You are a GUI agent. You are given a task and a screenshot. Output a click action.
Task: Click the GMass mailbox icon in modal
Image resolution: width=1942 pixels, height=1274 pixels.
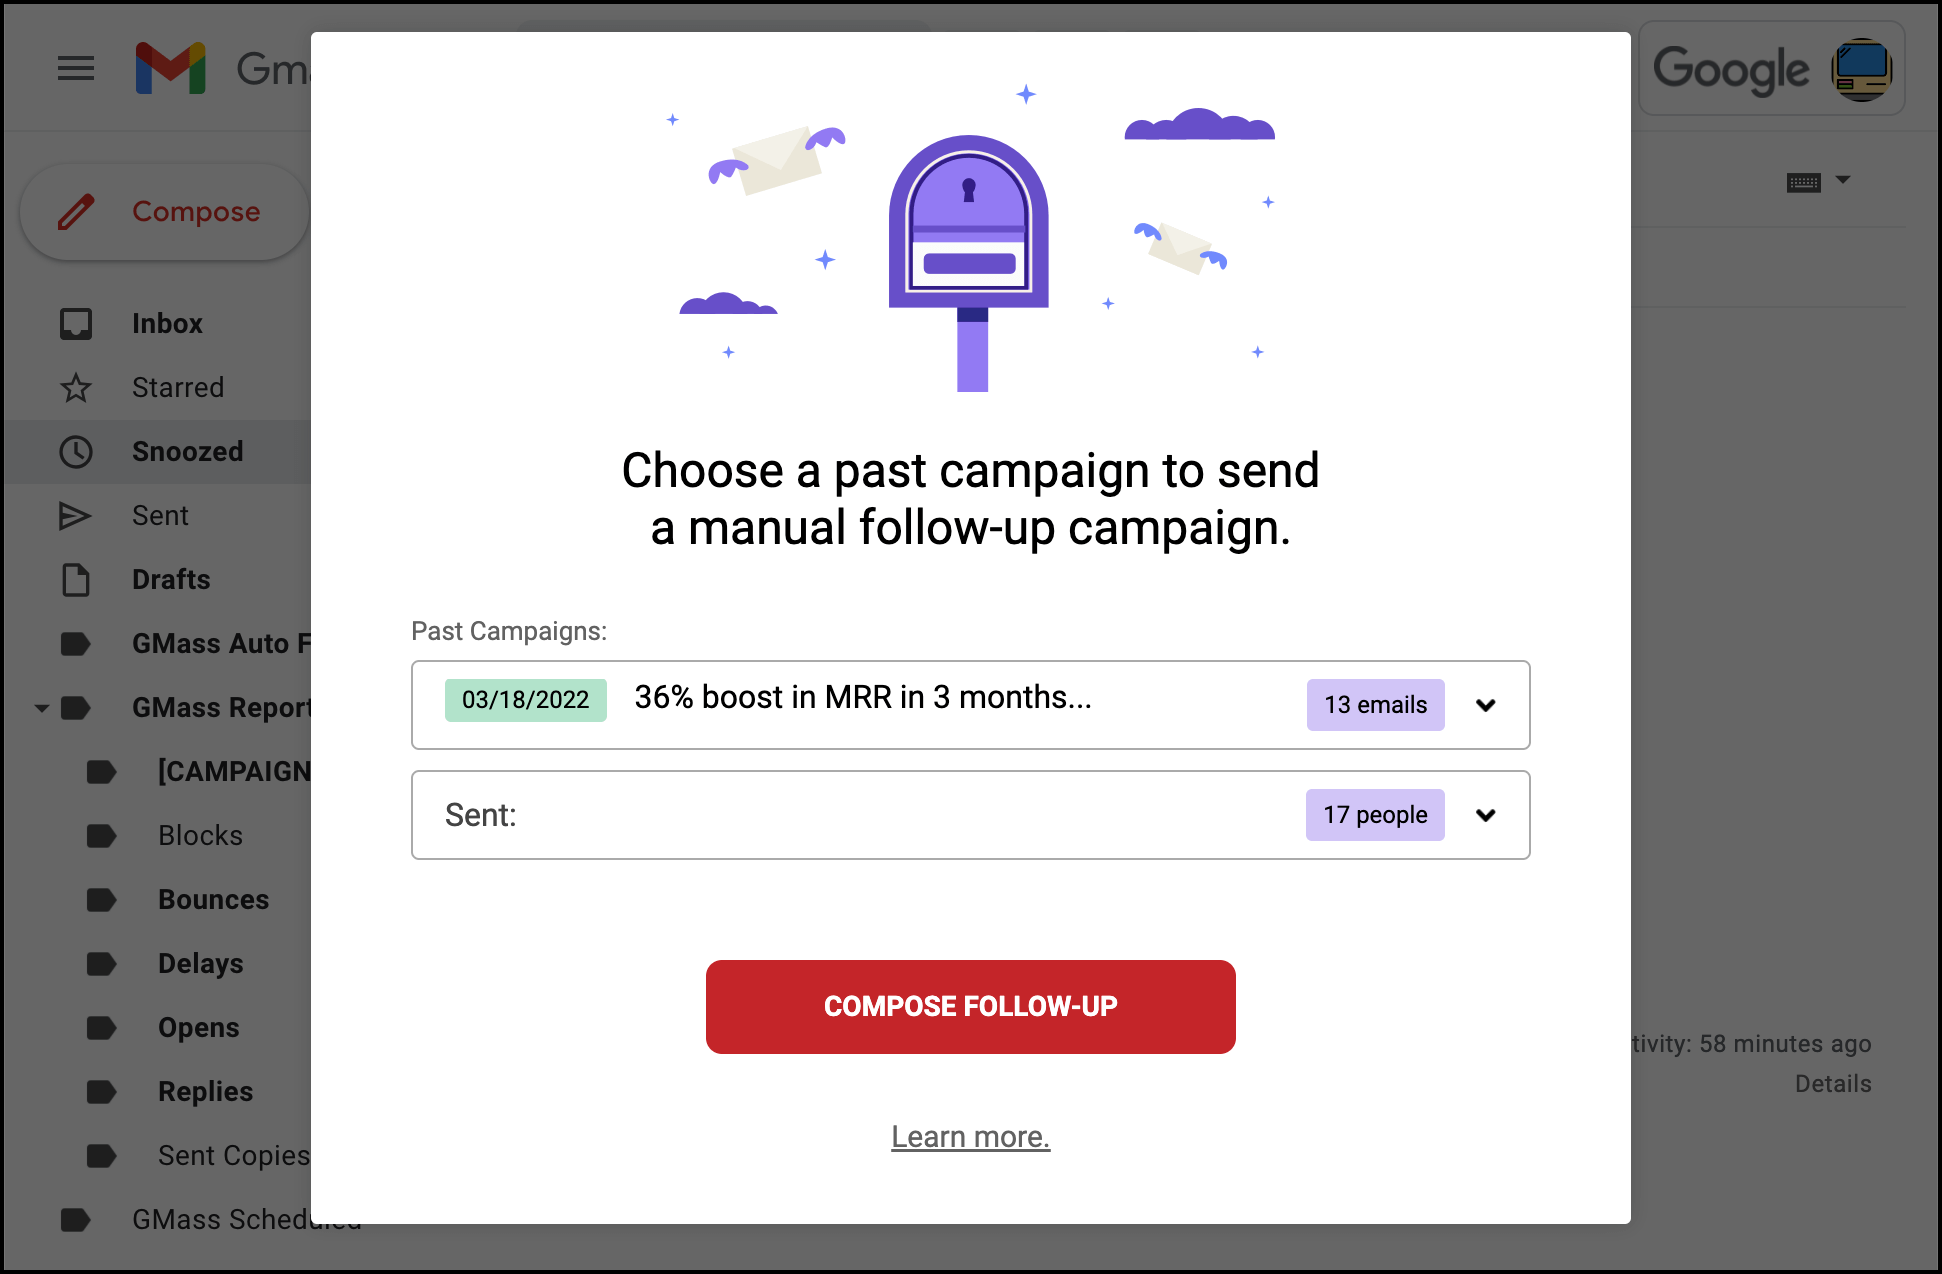(970, 242)
